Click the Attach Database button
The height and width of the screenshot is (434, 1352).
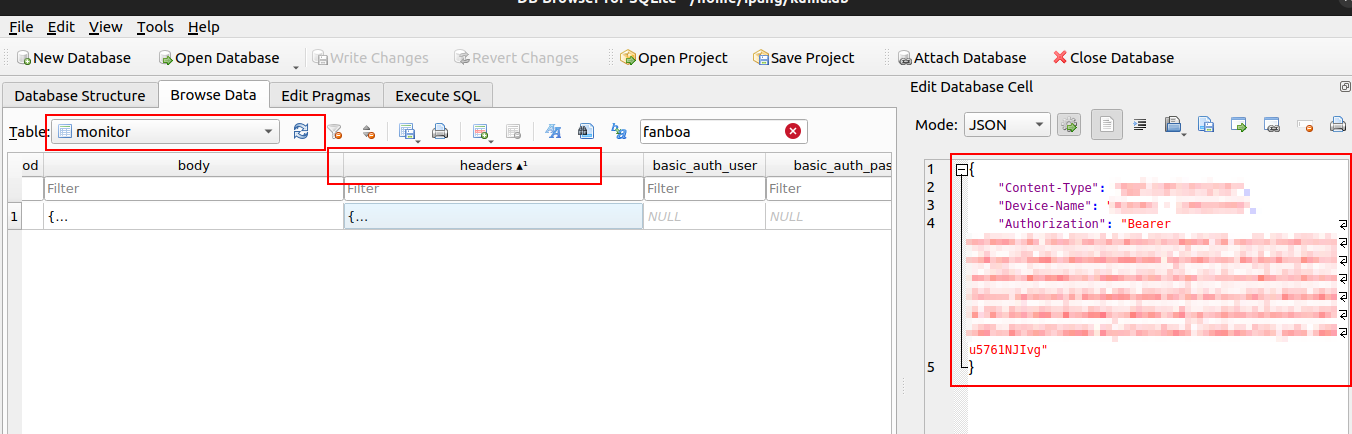[962, 58]
